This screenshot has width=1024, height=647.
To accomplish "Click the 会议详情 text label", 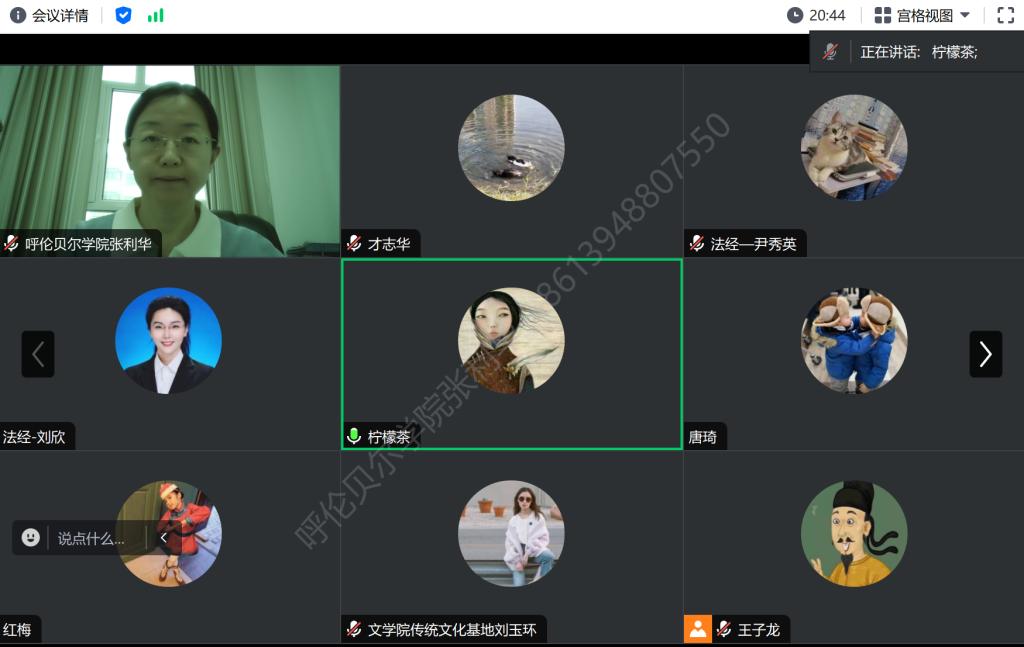I will point(60,15).
